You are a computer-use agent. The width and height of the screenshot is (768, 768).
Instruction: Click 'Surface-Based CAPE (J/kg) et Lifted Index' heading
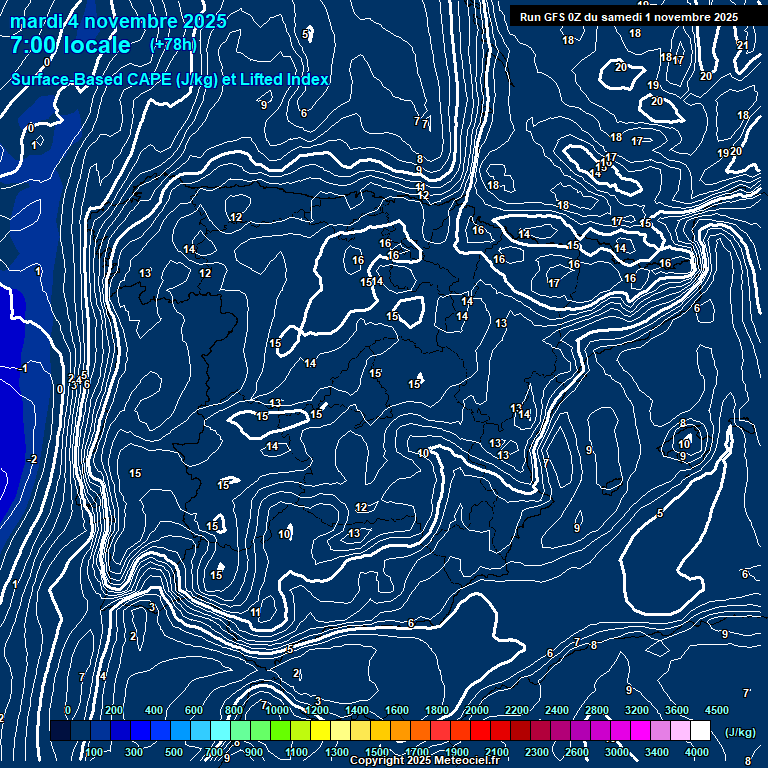click(170, 79)
